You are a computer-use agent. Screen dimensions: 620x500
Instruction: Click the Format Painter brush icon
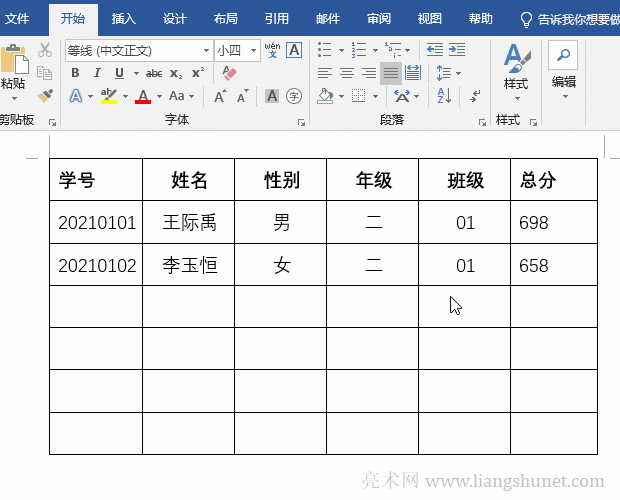pyautogui.click(x=45, y=95)
